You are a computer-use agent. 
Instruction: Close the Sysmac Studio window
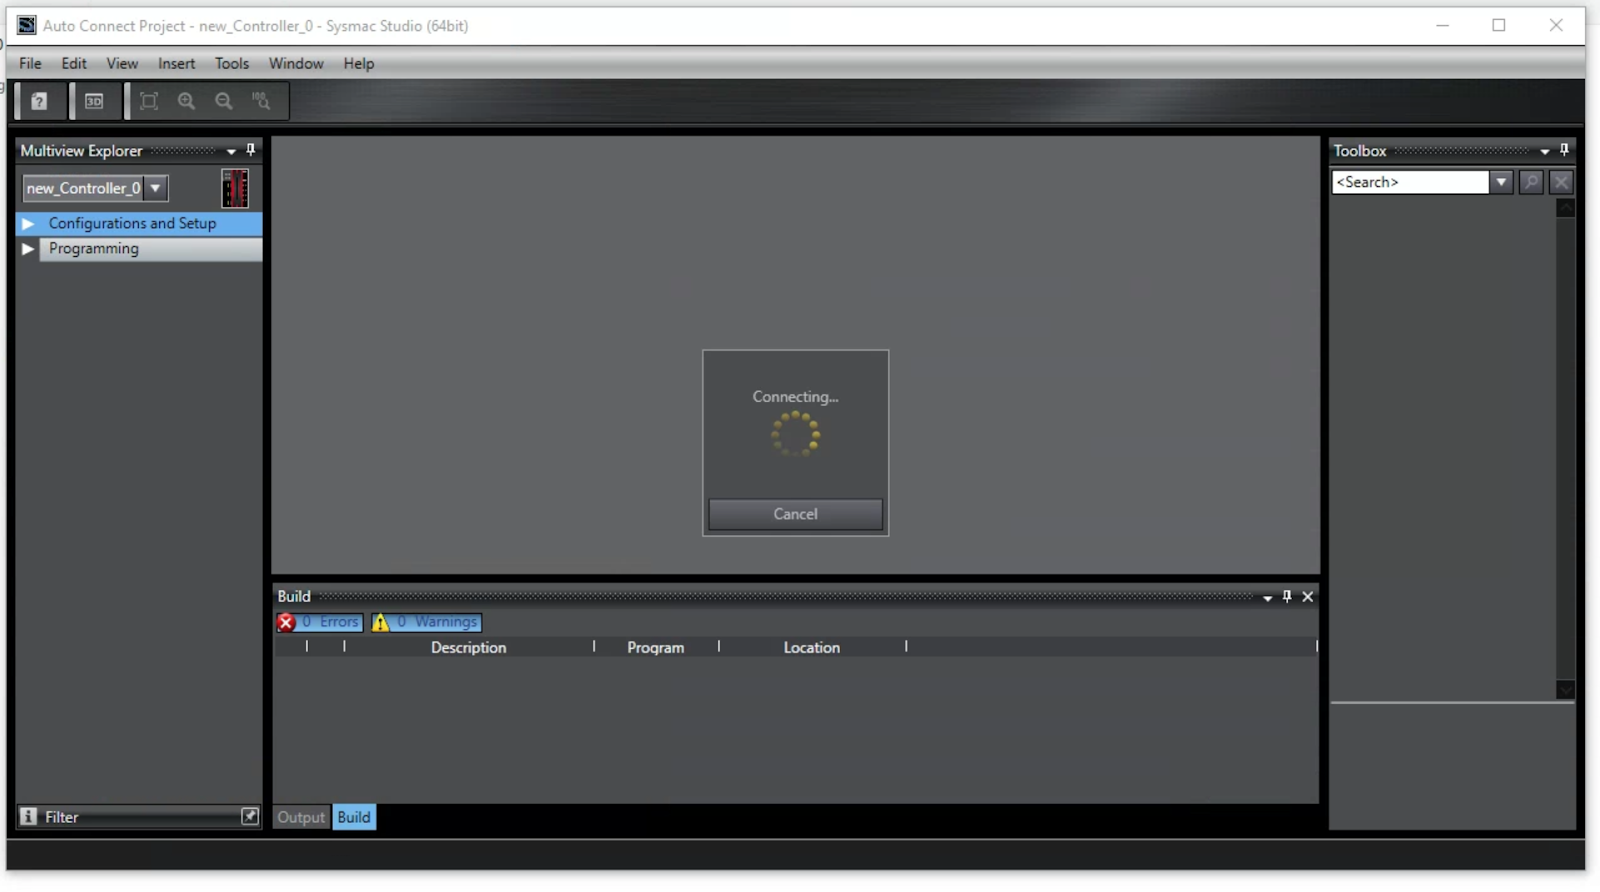pyautogui.click(x=1556, y=25)
